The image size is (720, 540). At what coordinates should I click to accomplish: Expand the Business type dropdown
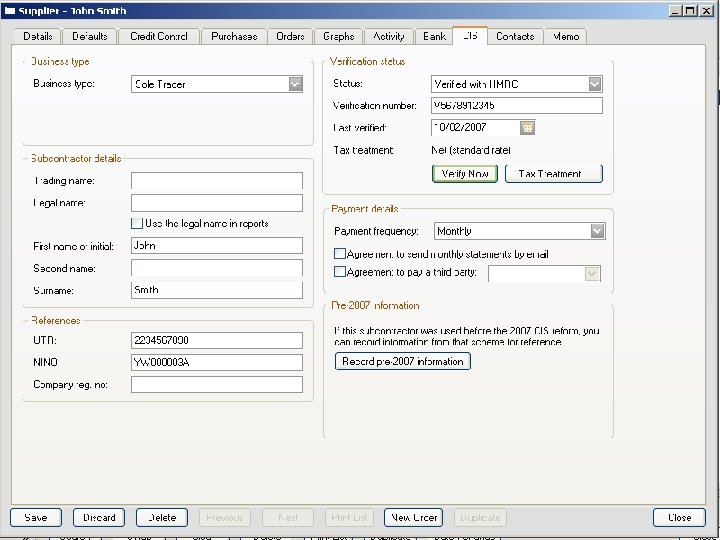(x=296, y=84)
